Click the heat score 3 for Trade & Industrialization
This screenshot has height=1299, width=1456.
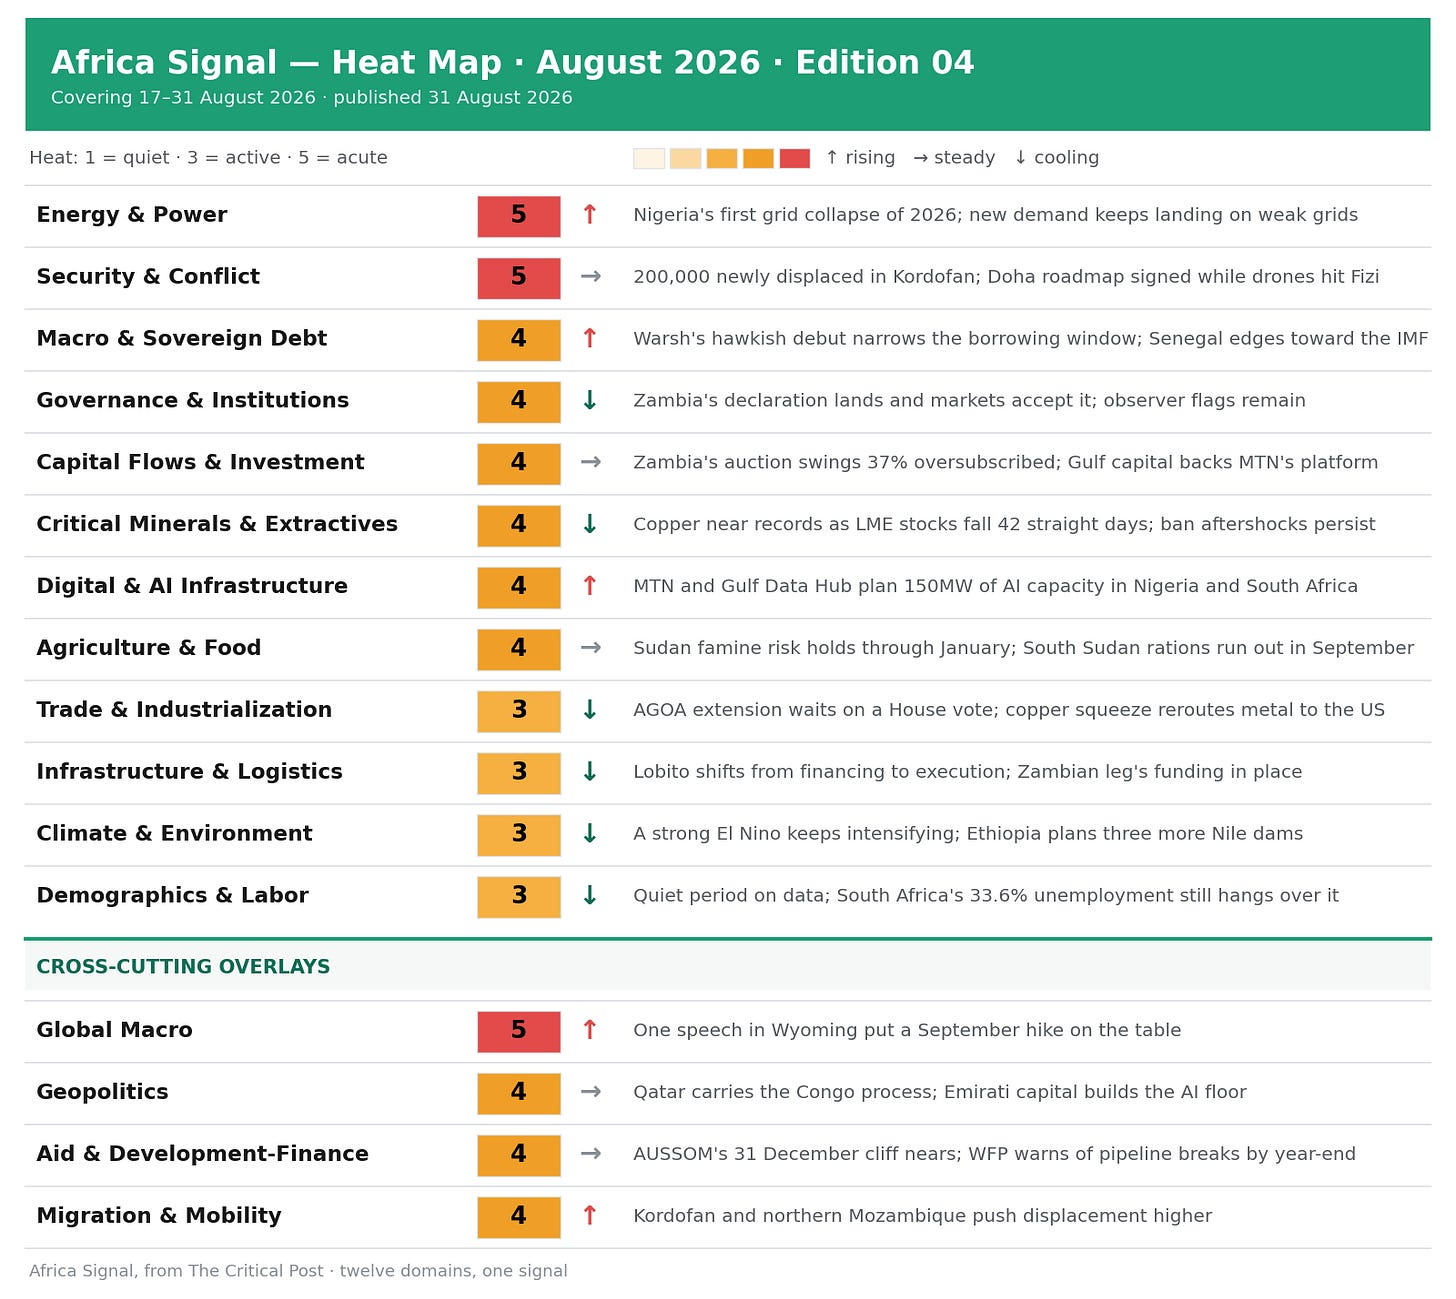pyautogui.click(x=519, y=711)
